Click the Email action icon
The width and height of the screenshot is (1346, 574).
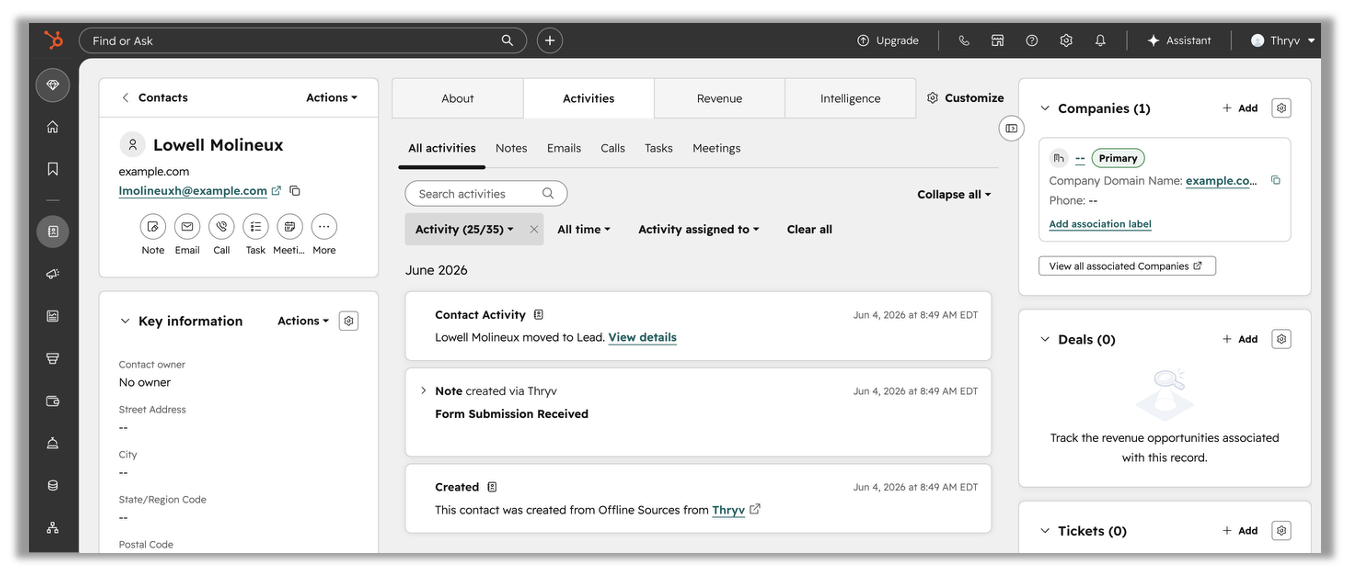(187, 227)
